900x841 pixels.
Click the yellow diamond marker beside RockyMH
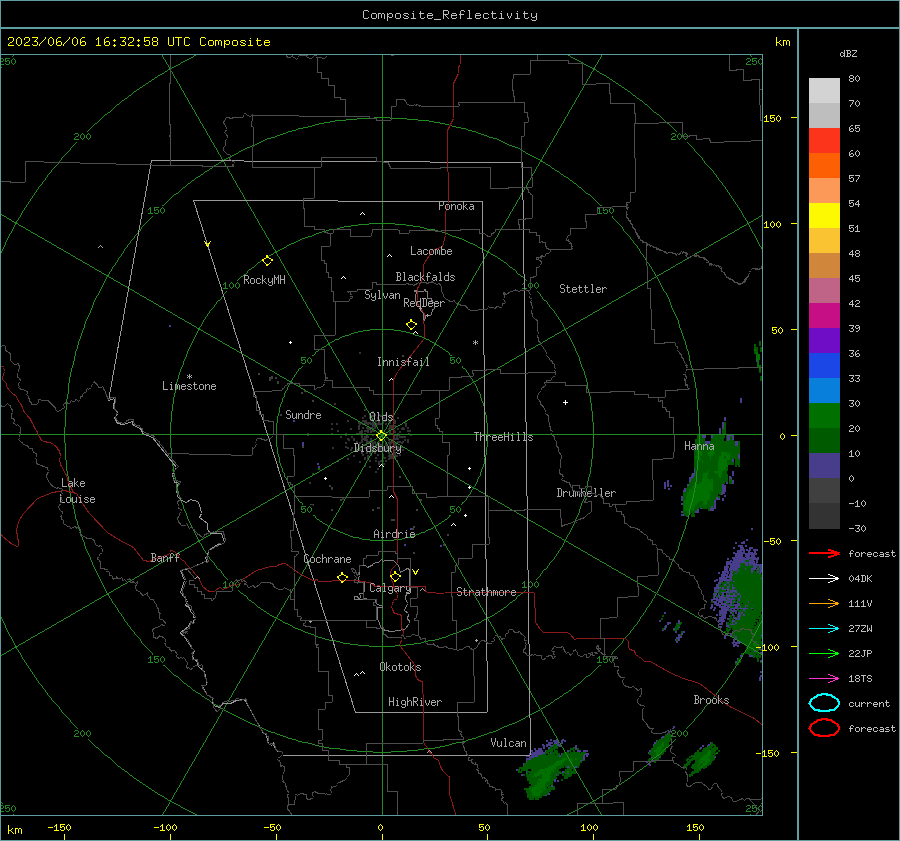267,261
